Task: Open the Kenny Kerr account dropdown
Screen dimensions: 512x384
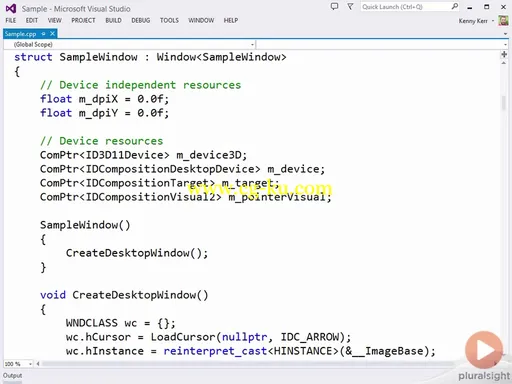Action: tap(476, 21)
